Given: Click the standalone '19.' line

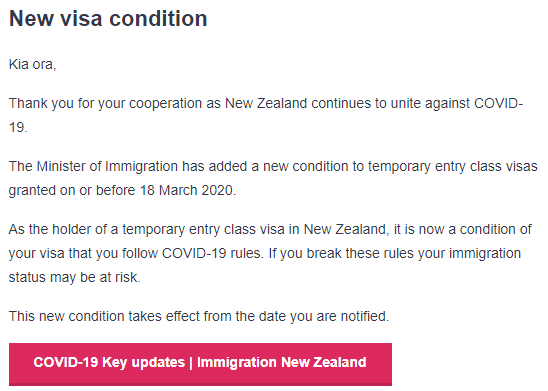Looking at the screenshot, I should (x=18, y=128).
